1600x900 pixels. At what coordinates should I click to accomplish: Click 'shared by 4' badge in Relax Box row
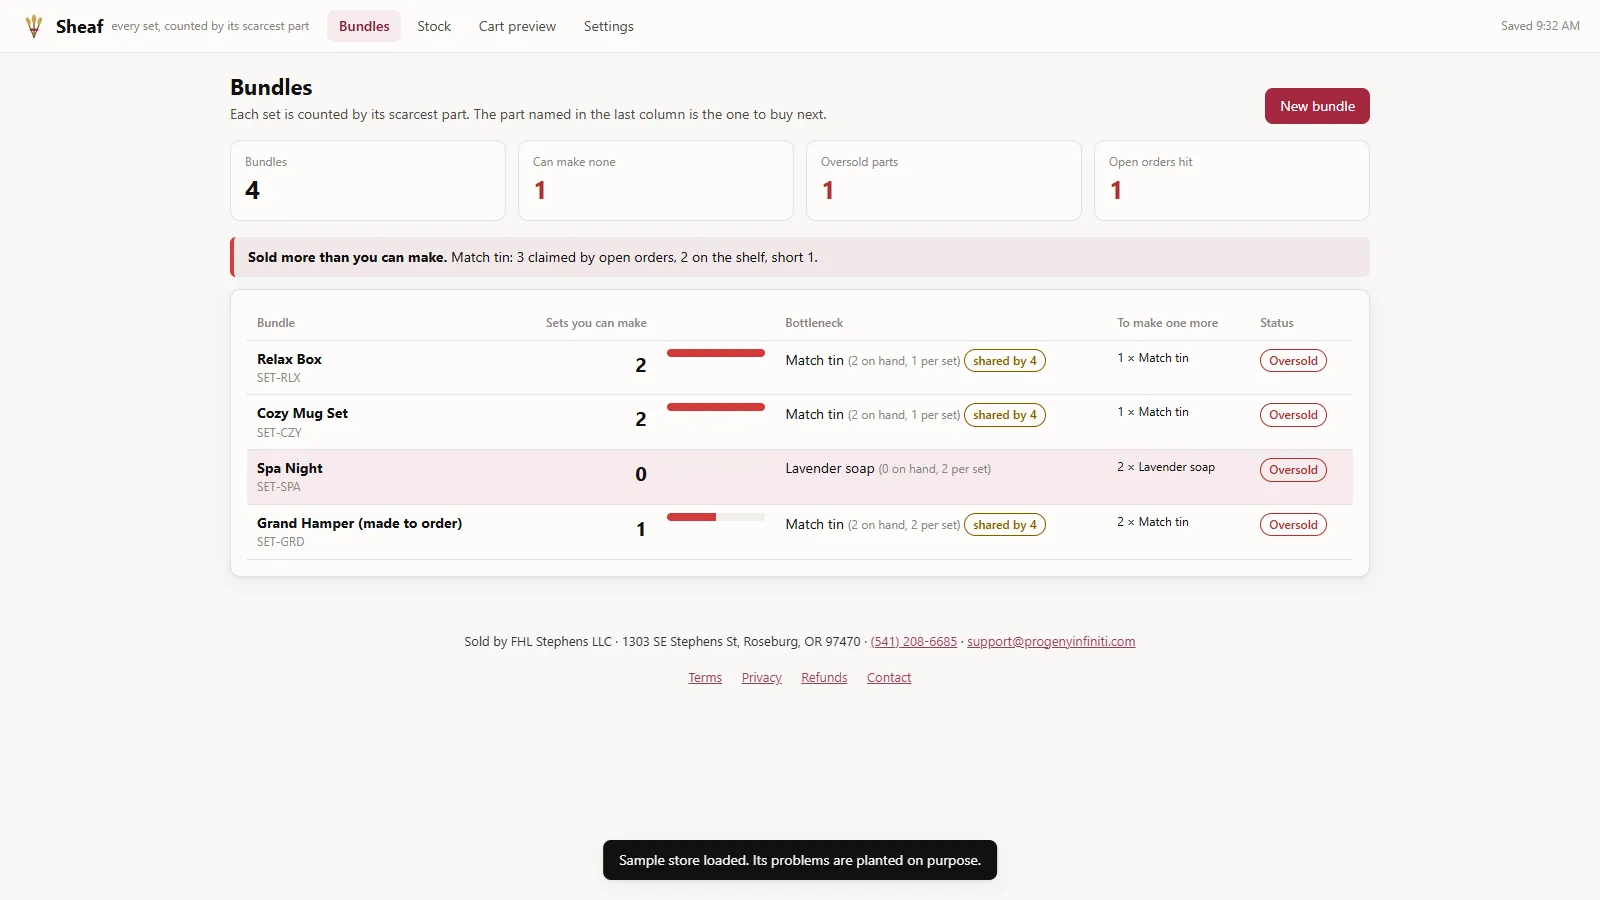pyautogui.click(x=1005, y=361)
